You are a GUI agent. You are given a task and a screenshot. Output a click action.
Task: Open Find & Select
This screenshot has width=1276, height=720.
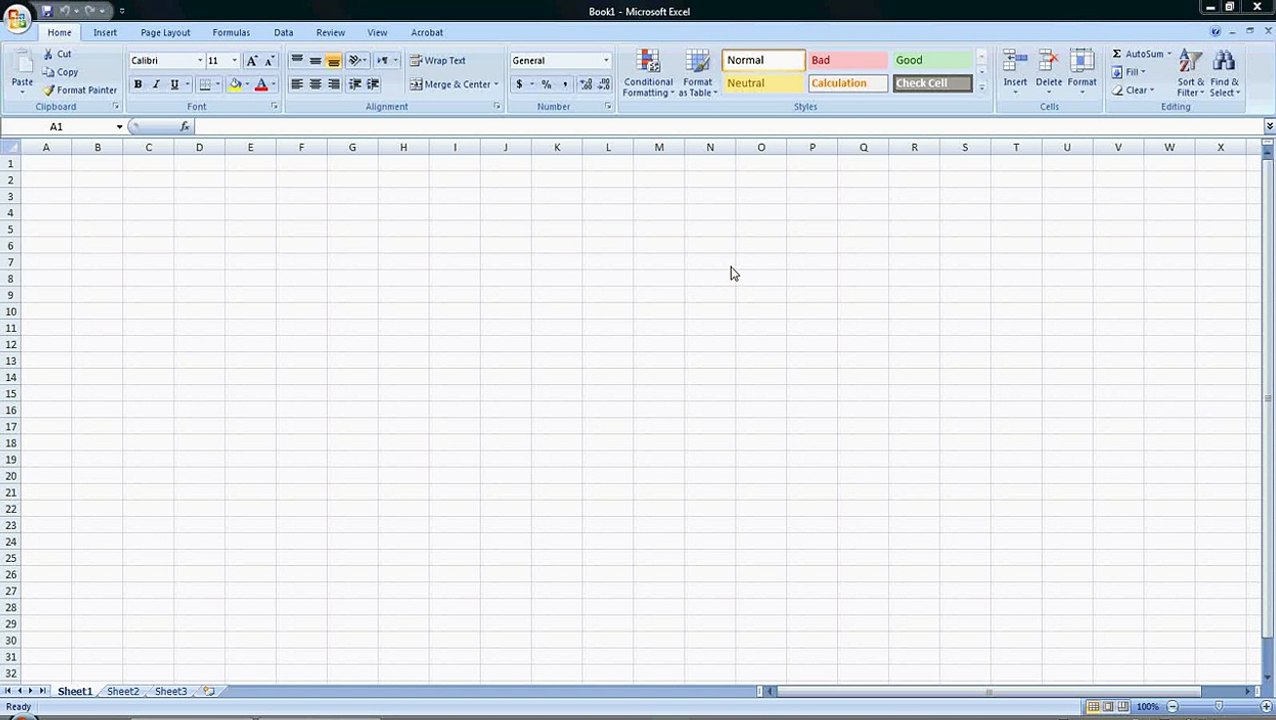pos(1224,73)
